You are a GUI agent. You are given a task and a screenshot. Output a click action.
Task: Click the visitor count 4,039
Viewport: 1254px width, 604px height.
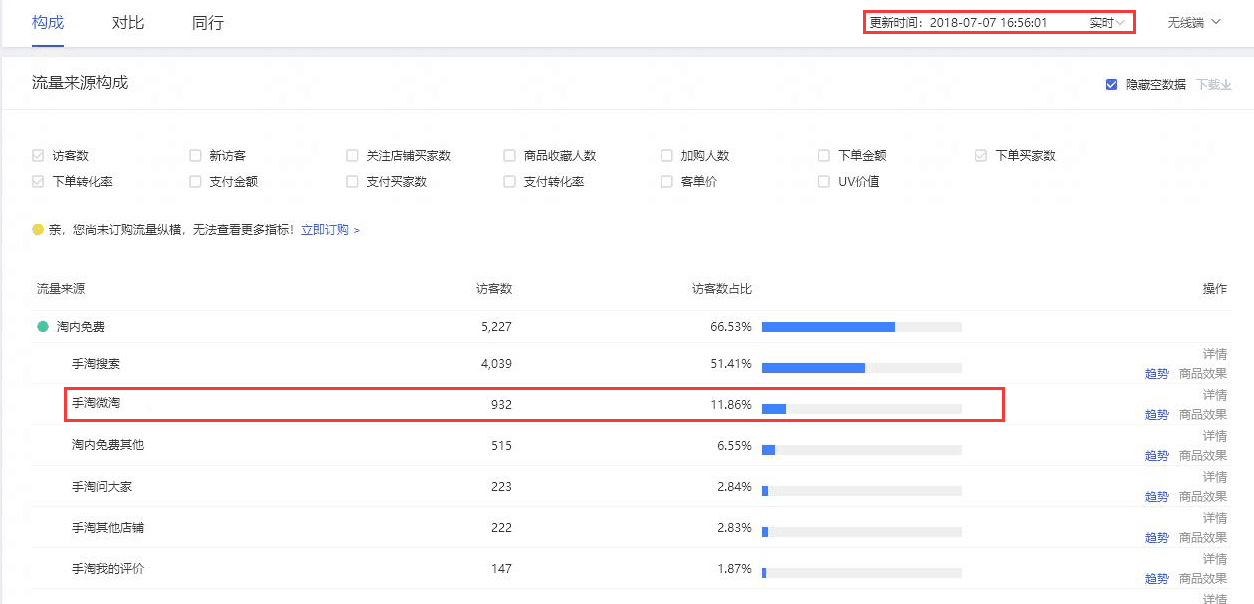coord(496,363)
